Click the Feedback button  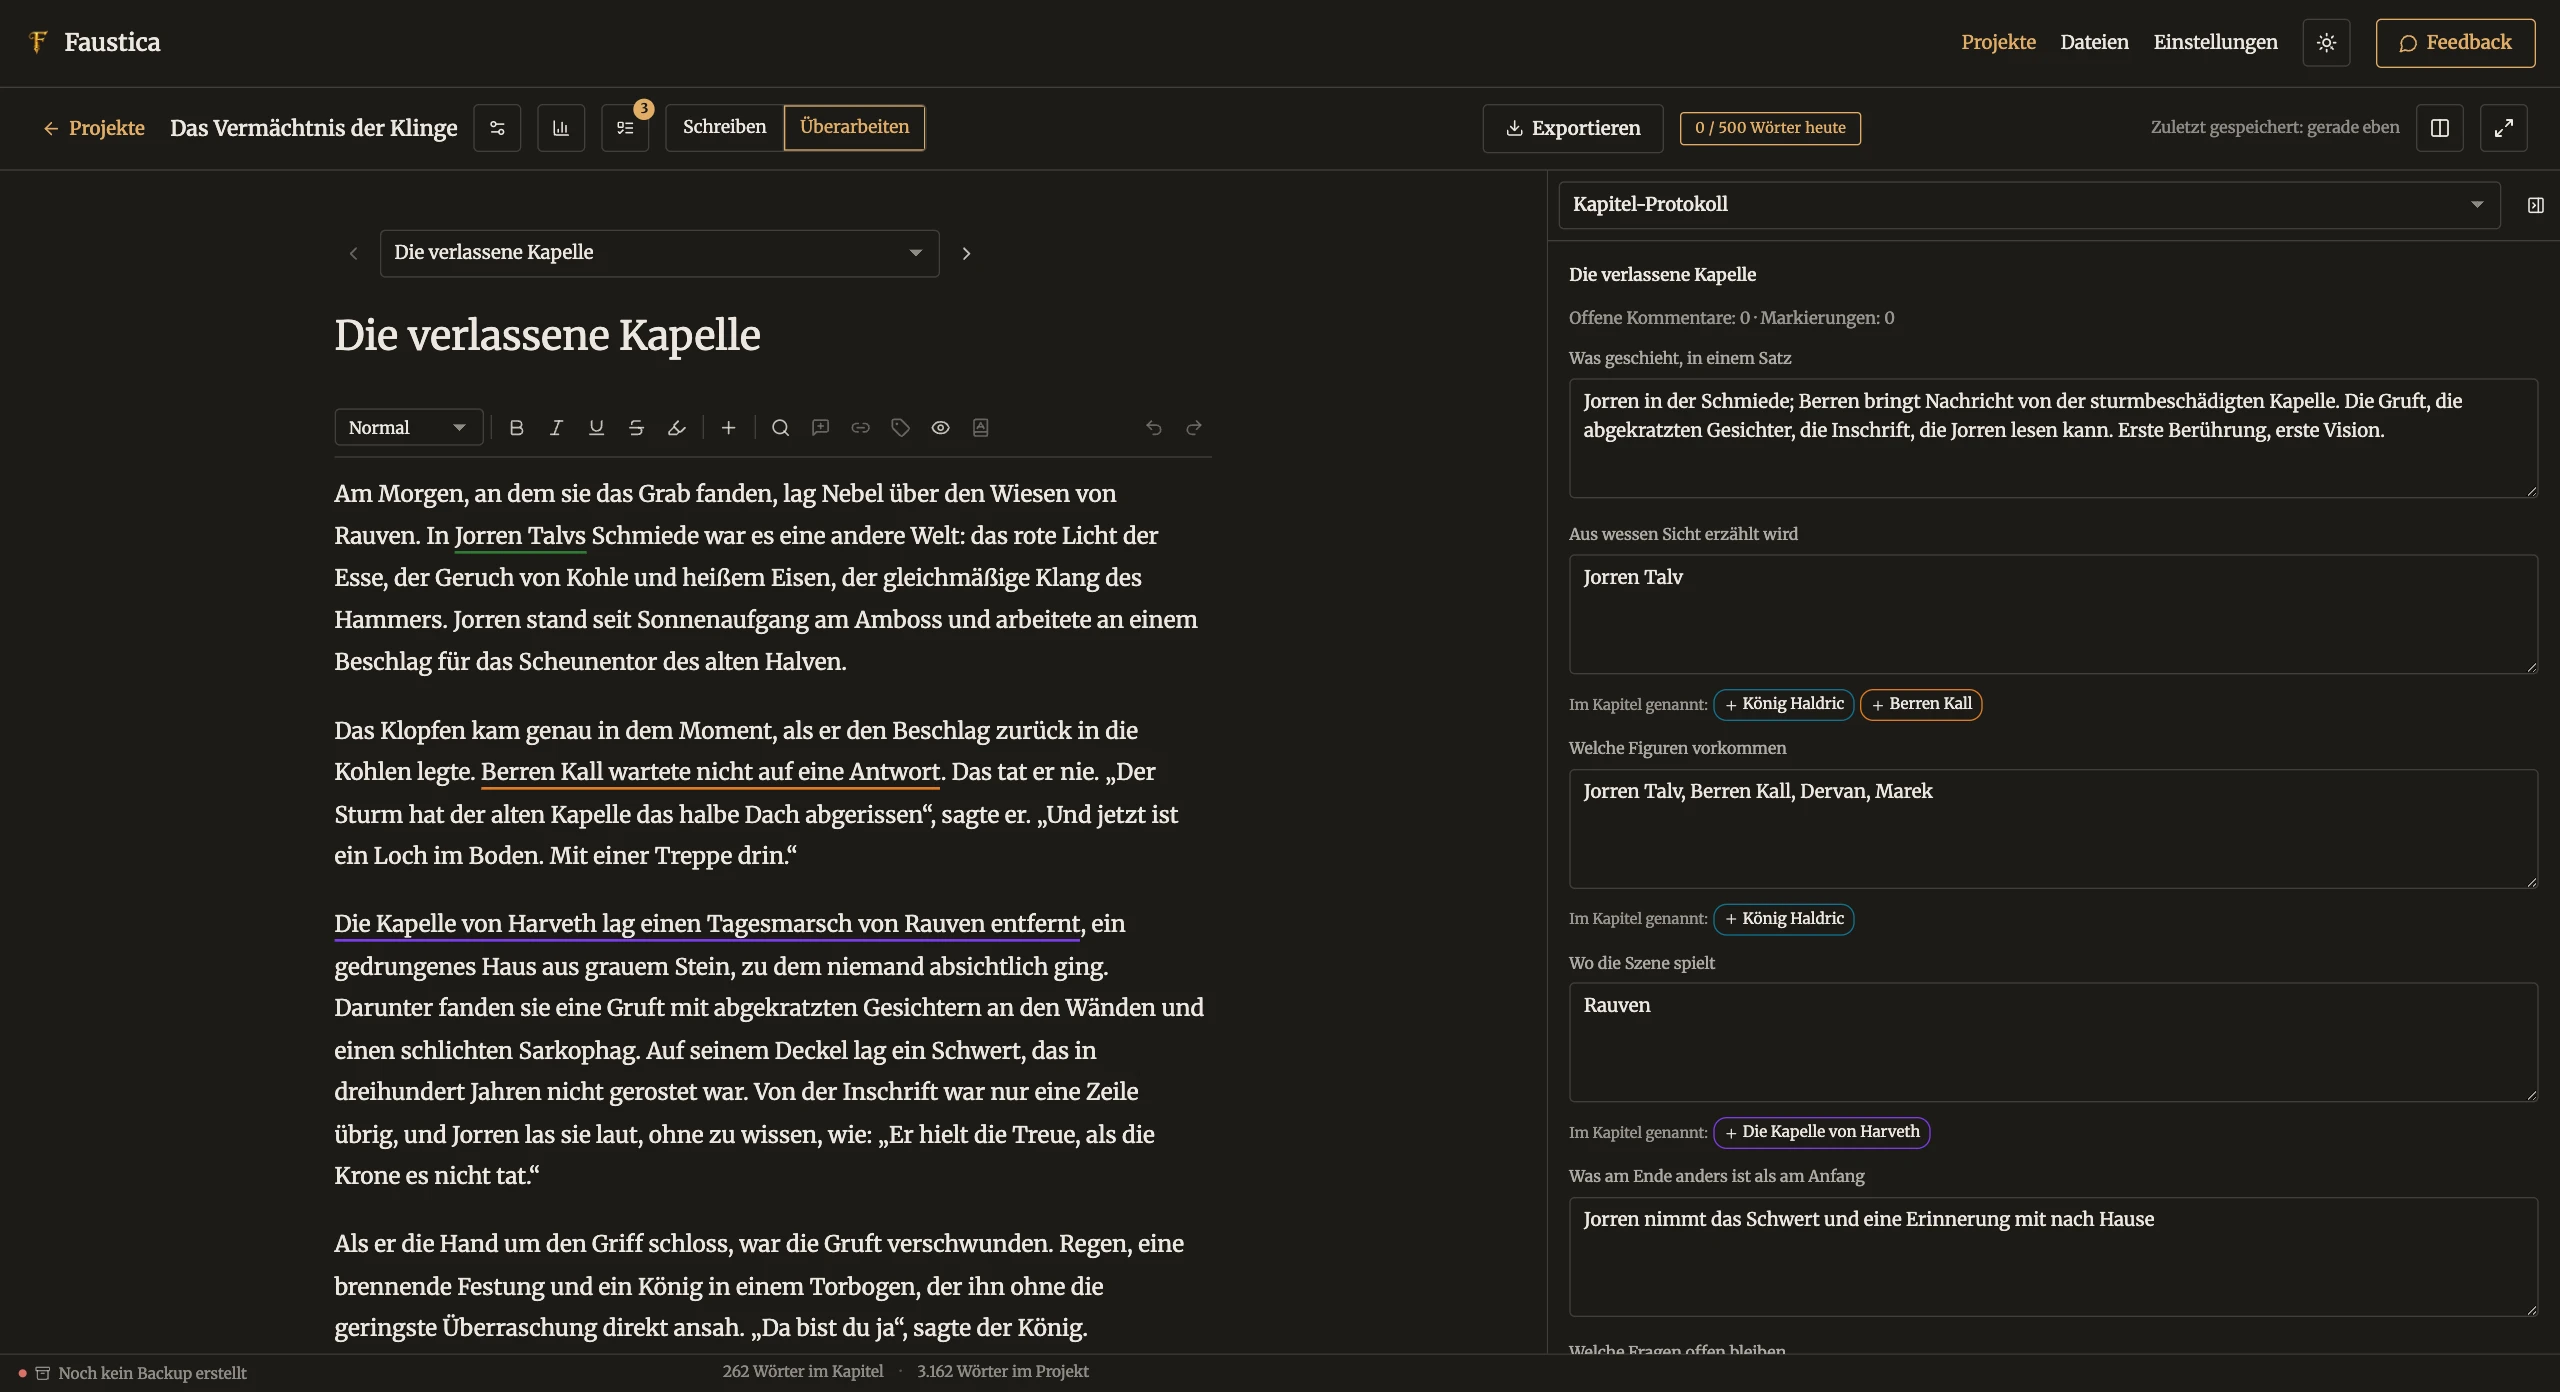click(2455, 43)
